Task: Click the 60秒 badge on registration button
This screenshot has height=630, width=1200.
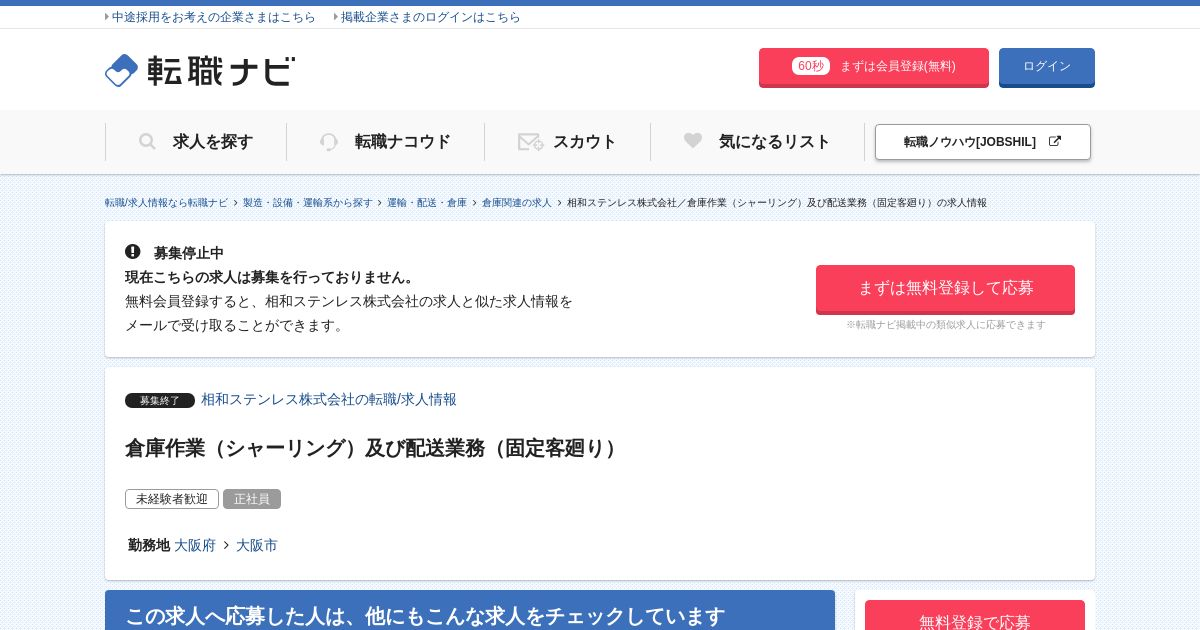Action: (811, 66)
